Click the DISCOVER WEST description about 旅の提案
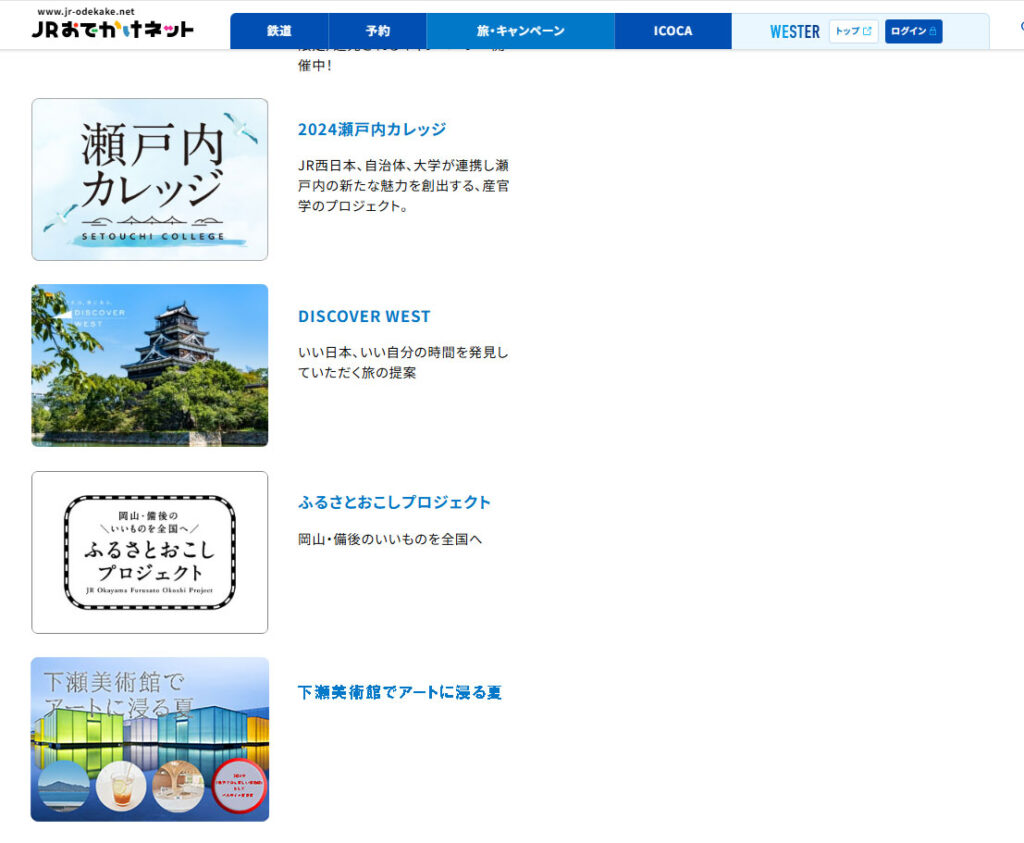 403,362
